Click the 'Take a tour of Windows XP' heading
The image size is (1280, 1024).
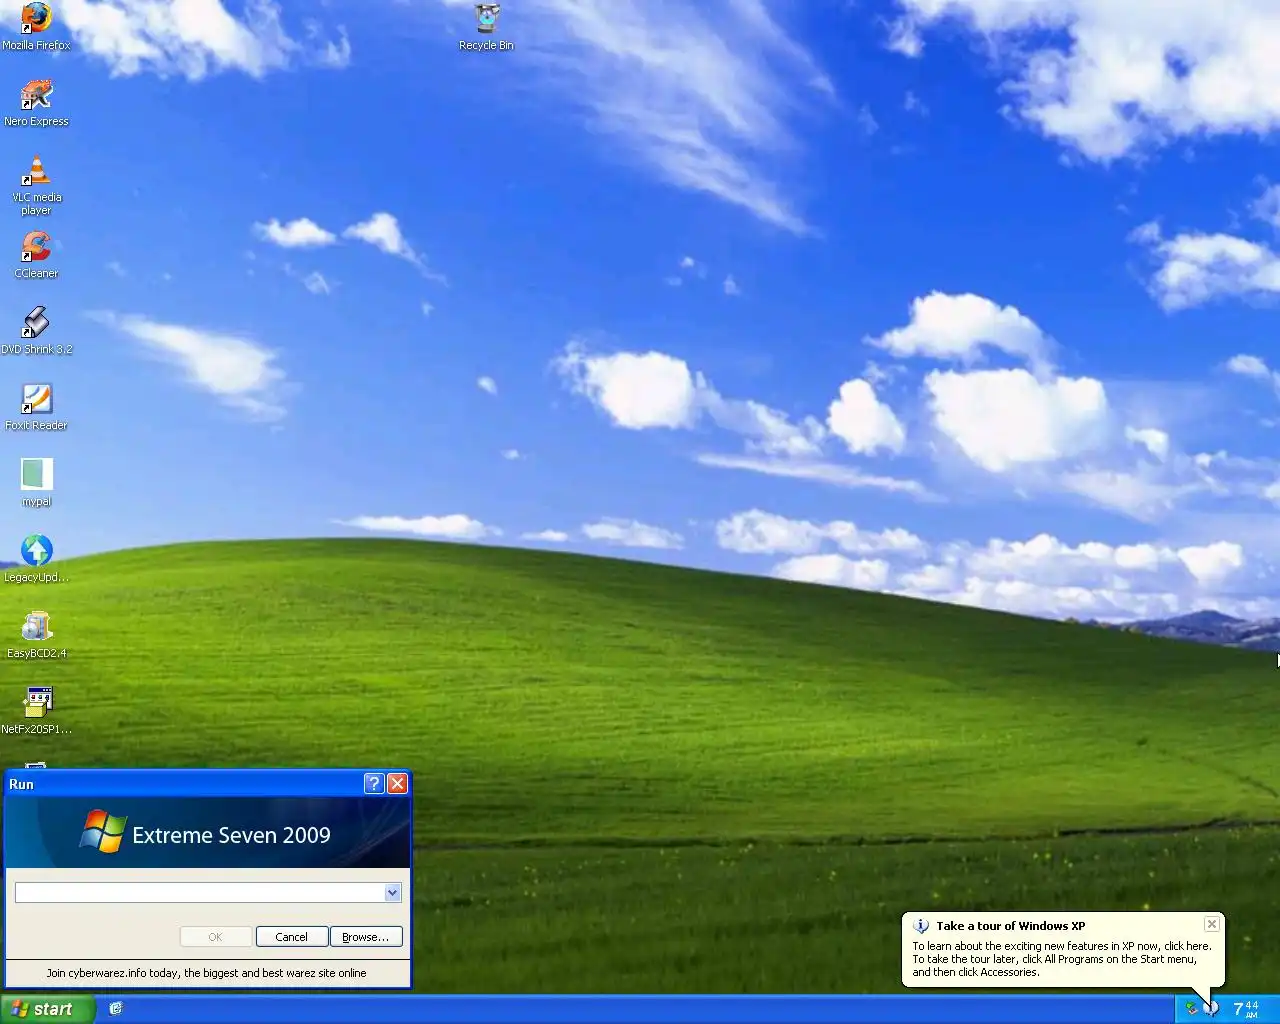click(1010, 926)
